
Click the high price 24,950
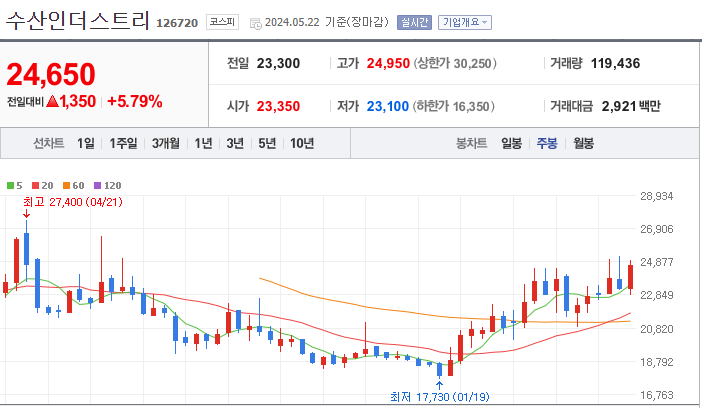(x=388, y=64)
